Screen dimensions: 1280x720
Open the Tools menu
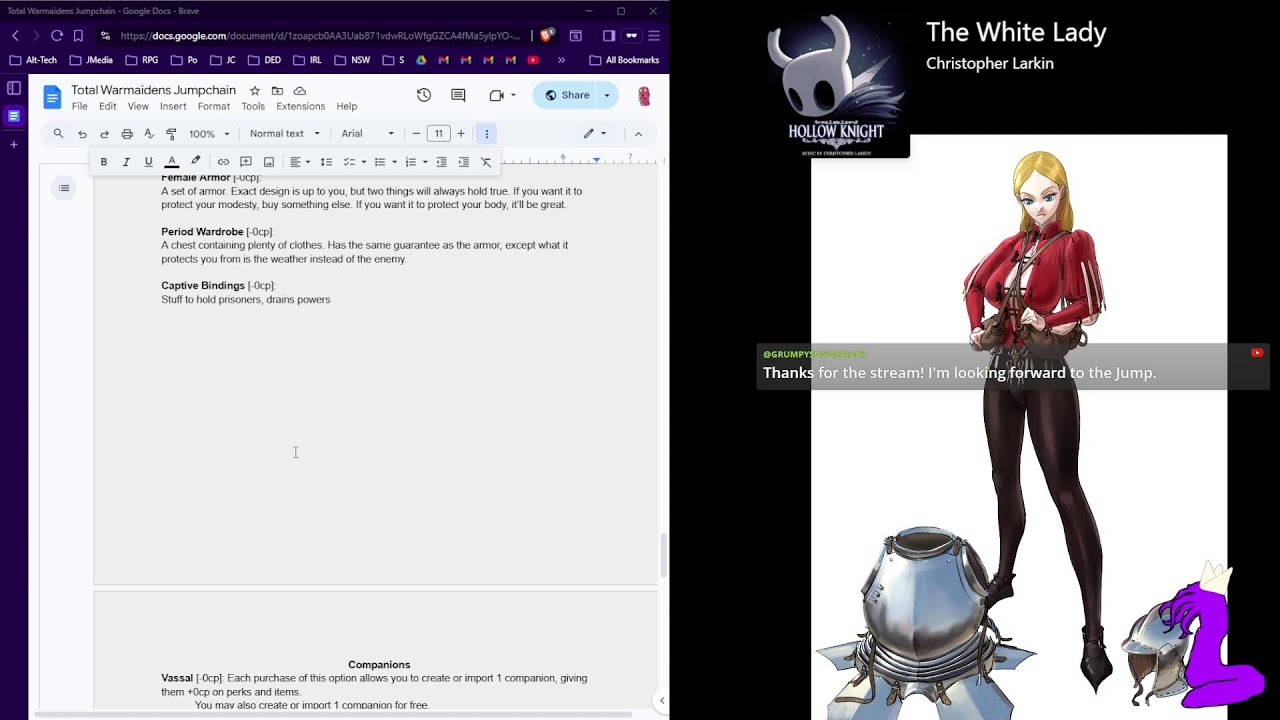tap(253, 106)
